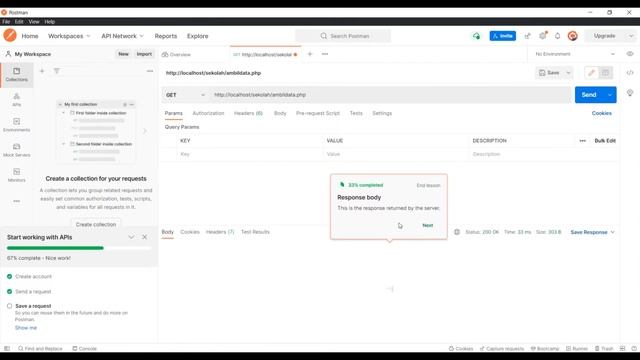Switch to the request Headers (6) tab

pyautogui.click(x=248, y=113)
